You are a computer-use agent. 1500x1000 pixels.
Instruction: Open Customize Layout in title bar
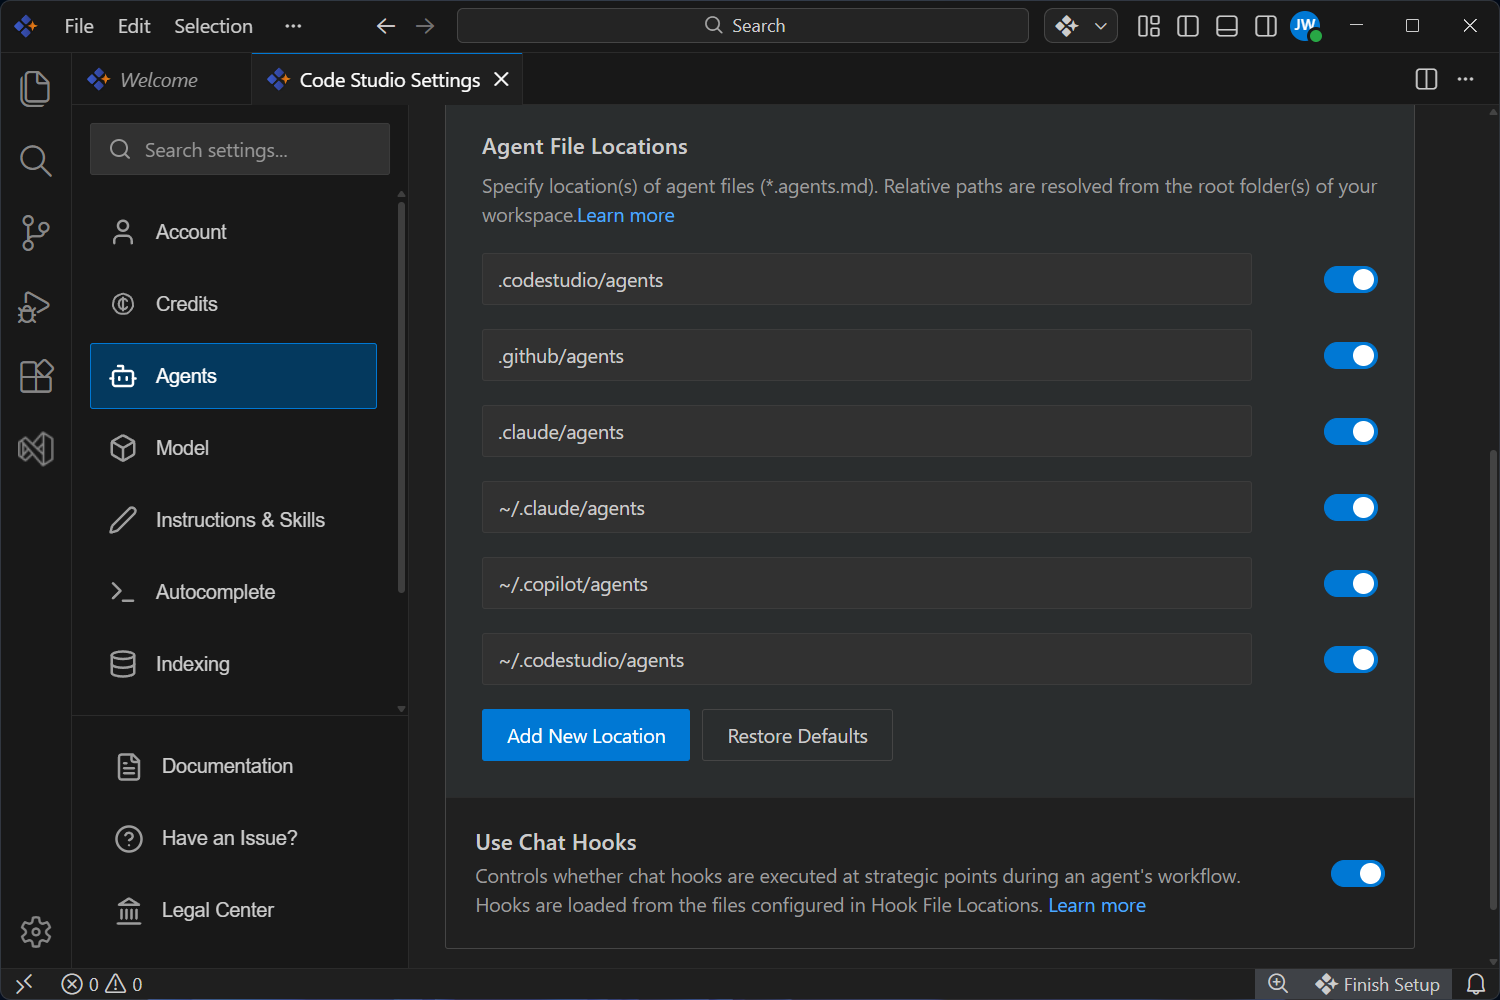pos(1149,26)
